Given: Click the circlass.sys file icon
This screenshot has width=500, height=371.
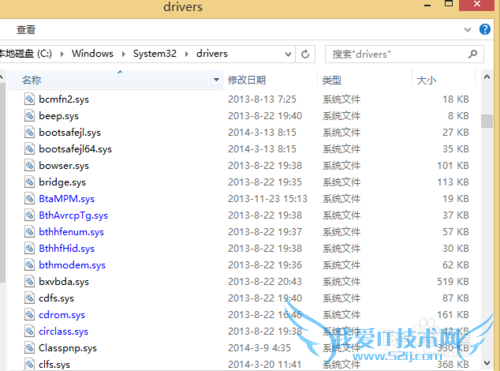Looking at the screenshot, I should tap(29, 331).
